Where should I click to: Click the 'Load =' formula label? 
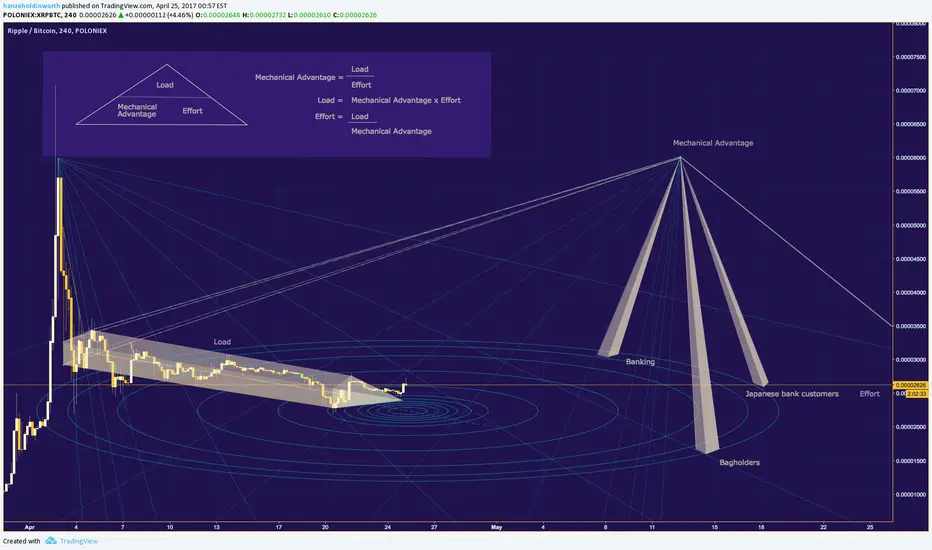coord(330,100)
